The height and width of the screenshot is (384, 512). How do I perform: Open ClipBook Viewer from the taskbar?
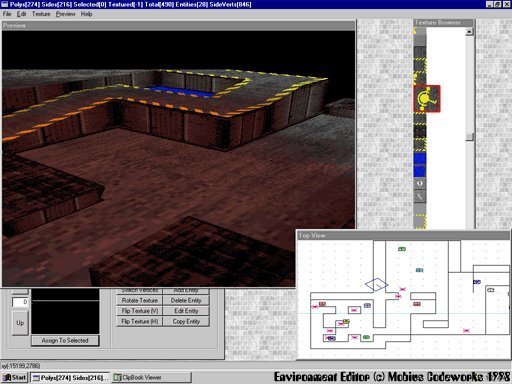(x=152, y=377)
